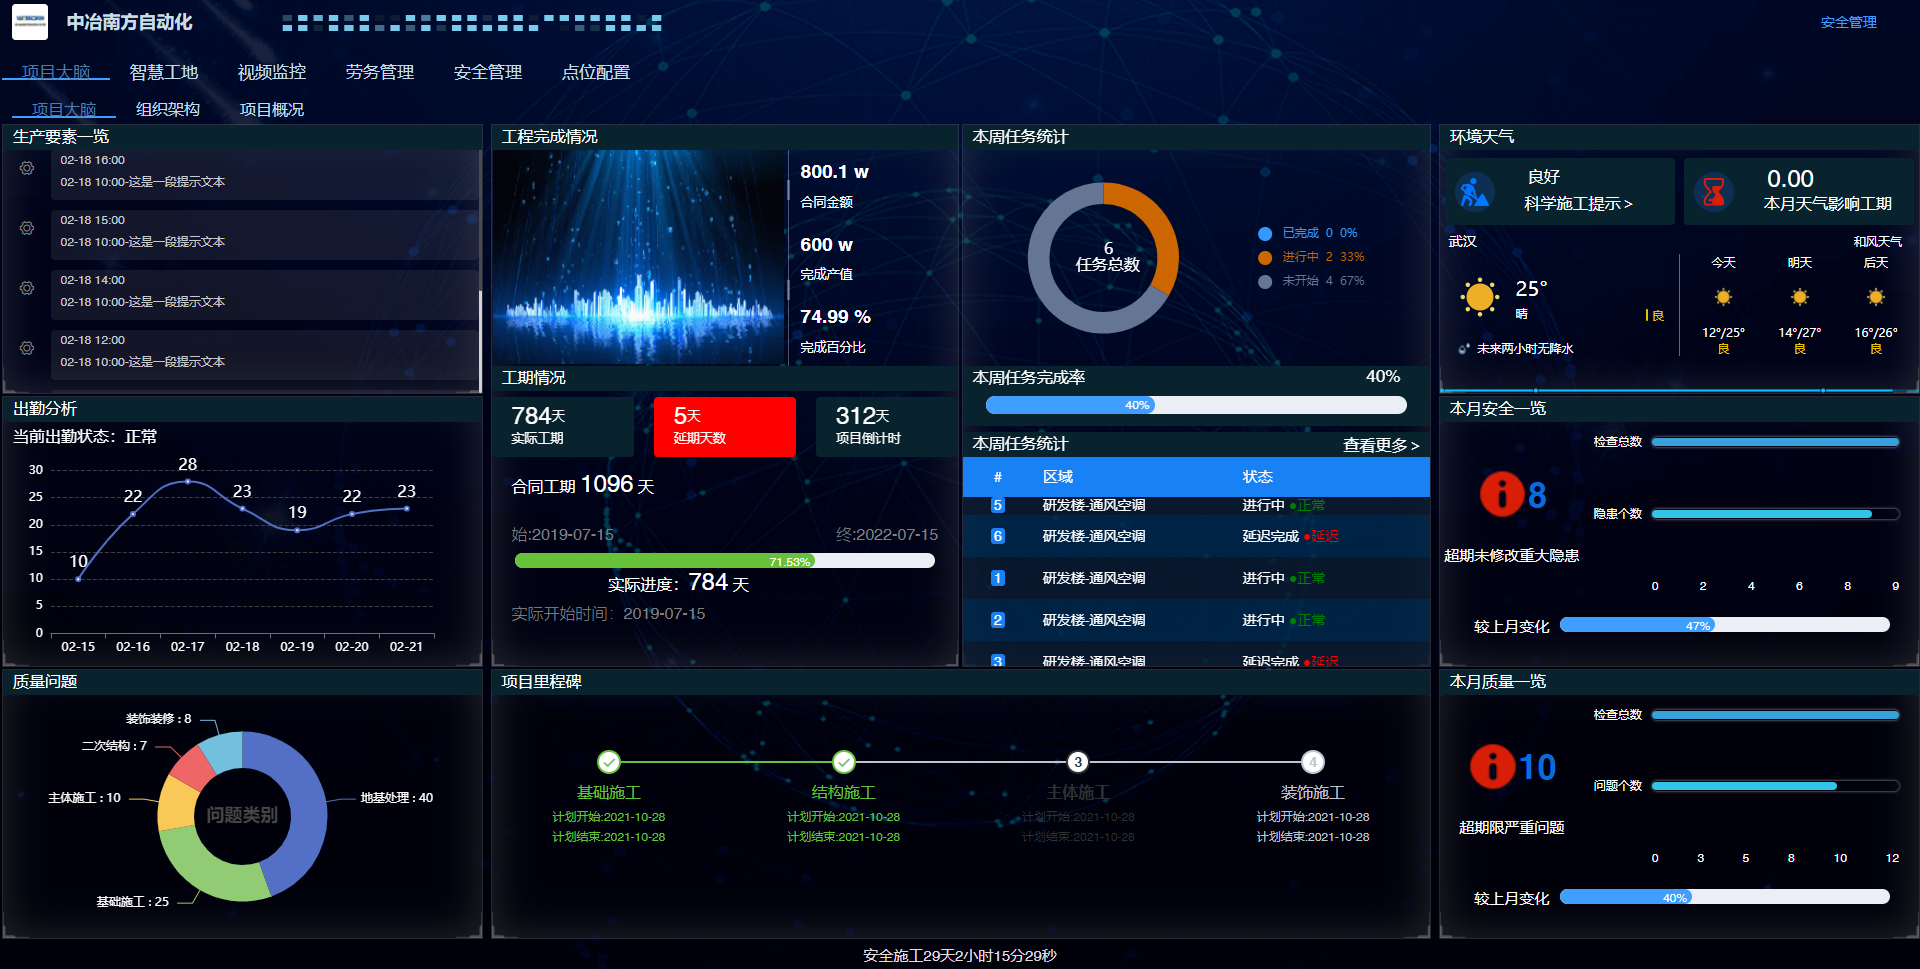
Task: Click gear icon beside 02-18 16:00 entry
Action: pyautogui.click(x=27, y=169)
